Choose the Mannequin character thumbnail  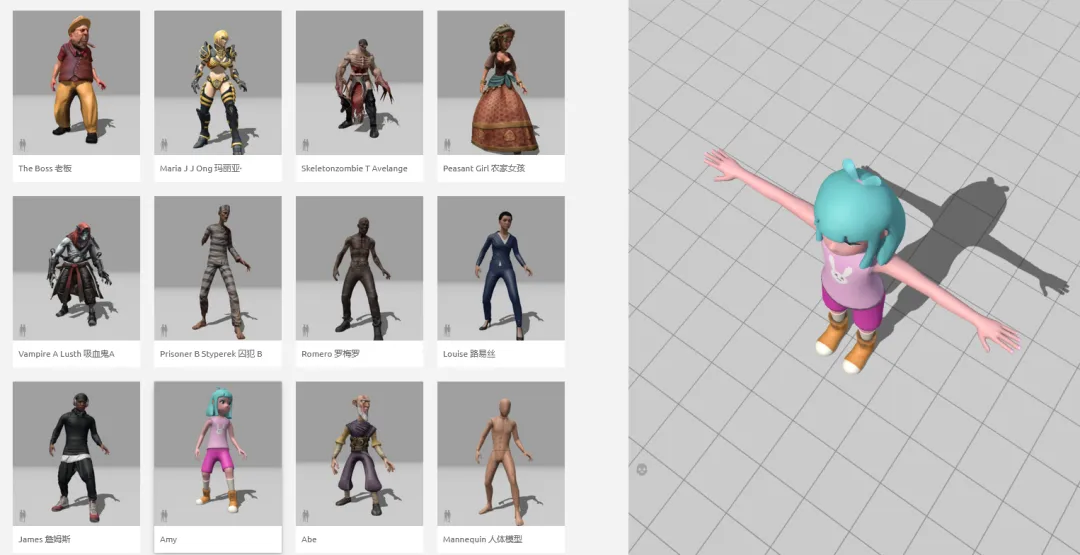coord(500,453)
